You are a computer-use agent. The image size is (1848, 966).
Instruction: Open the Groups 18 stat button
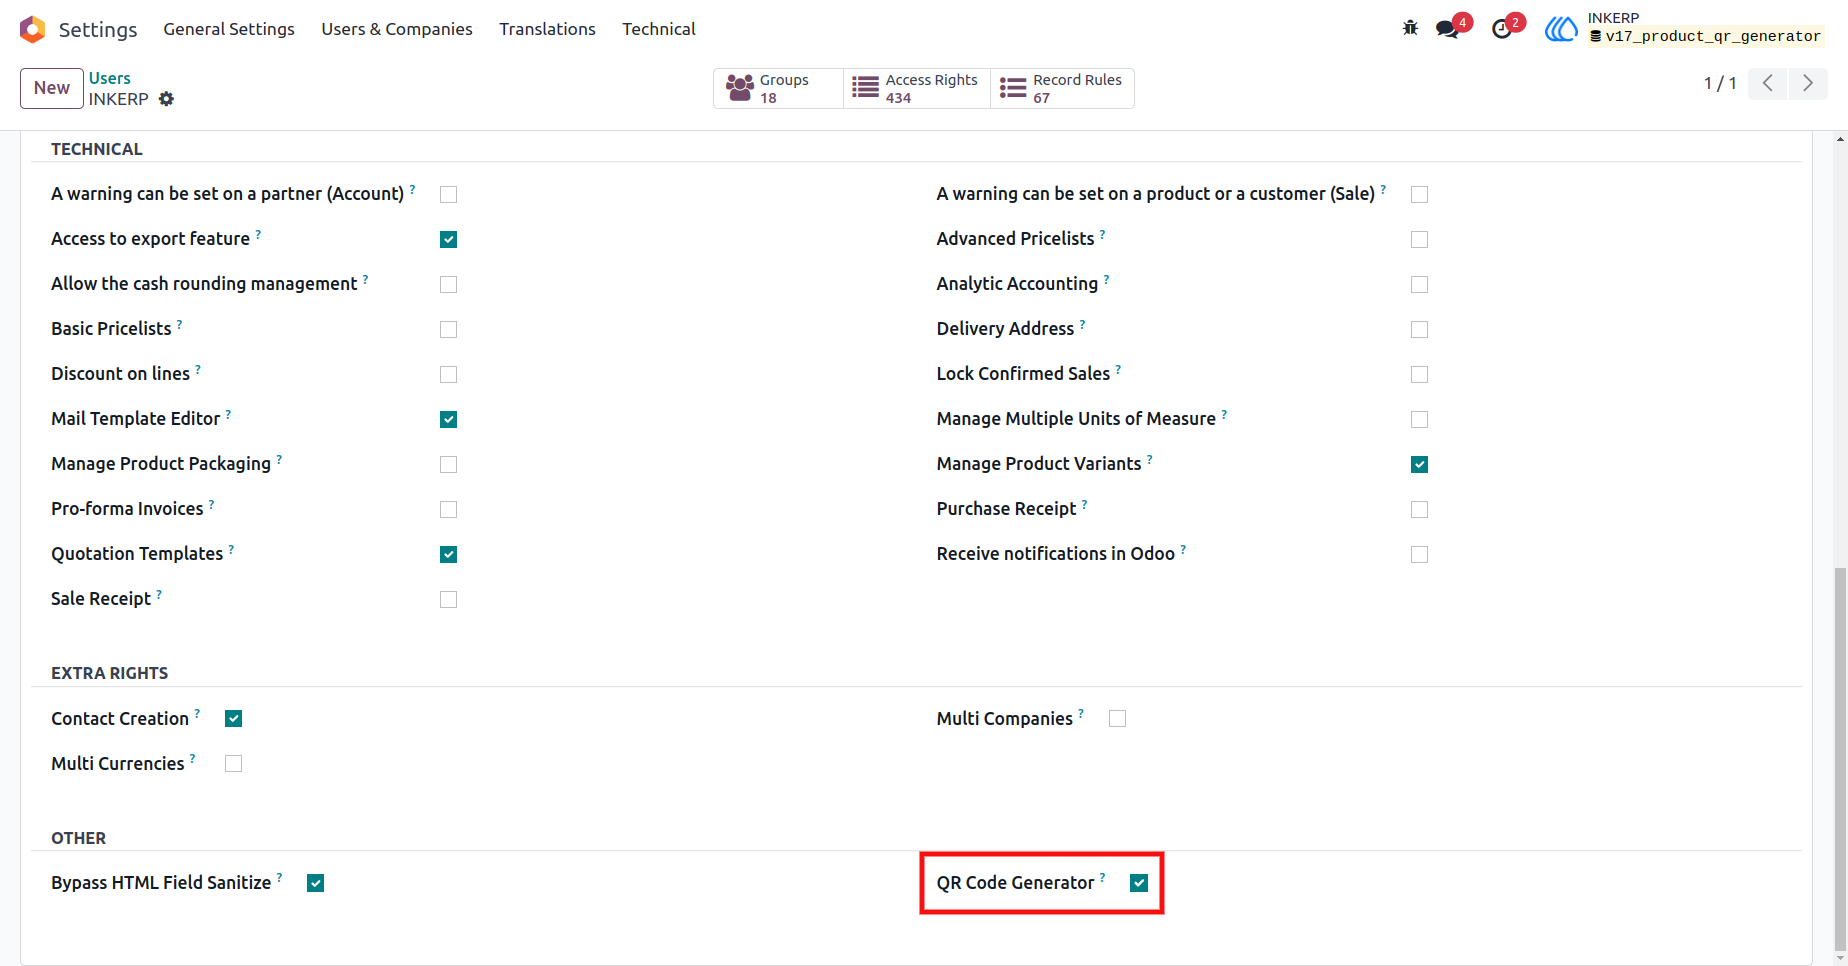coord(778,88)
